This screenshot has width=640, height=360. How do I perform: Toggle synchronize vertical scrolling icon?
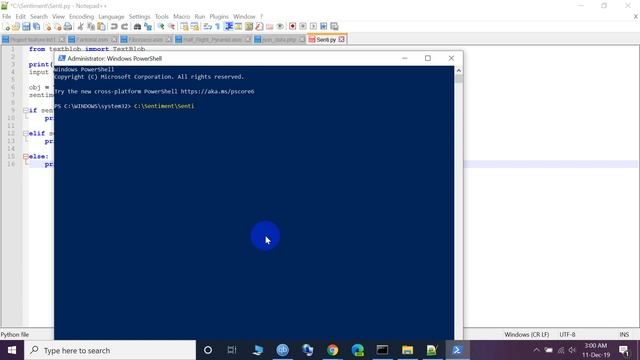(184, 27)
